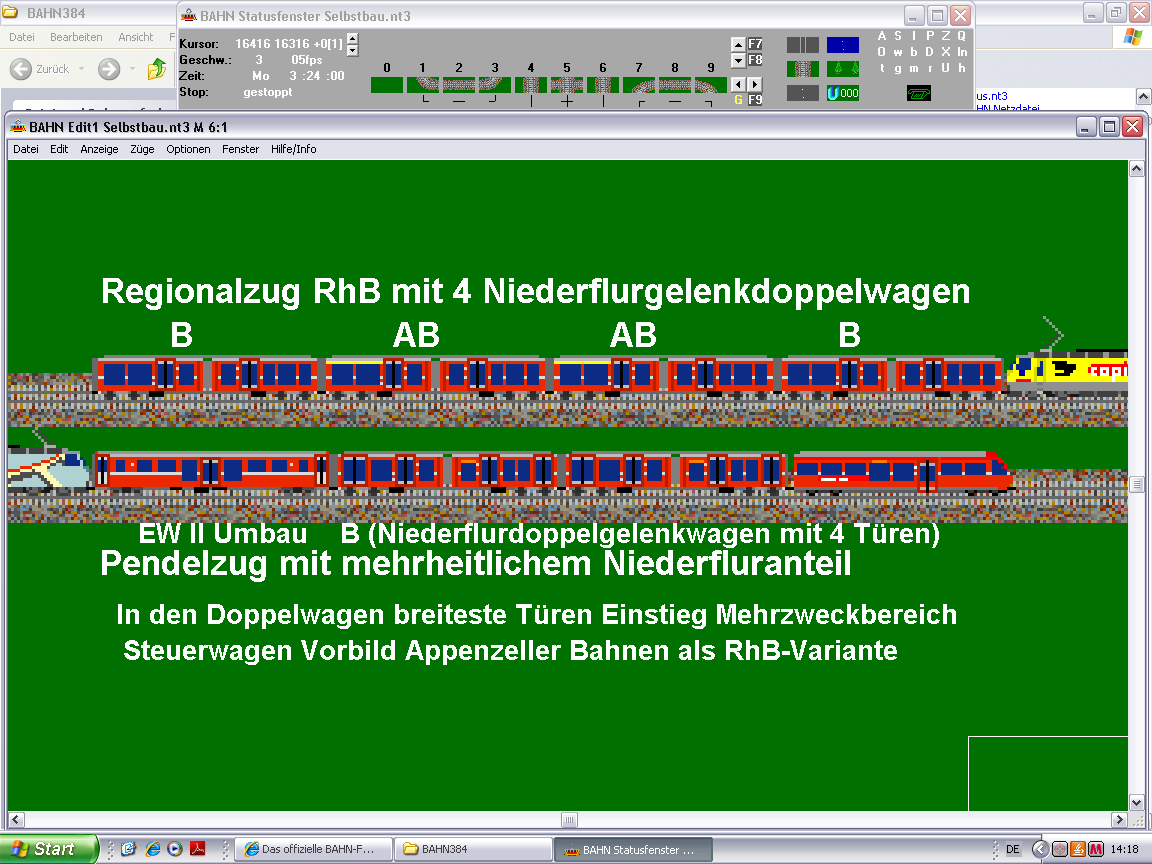The height and width of the screenshot is (864, 1152).
Task: Toggle the In mode indicator in status window
Action: pyautogui.click(x=962, y=52)
